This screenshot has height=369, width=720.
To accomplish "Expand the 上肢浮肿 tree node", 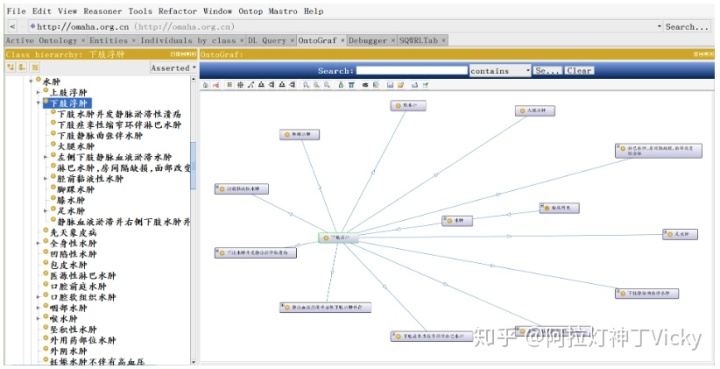I will (39, 92).
